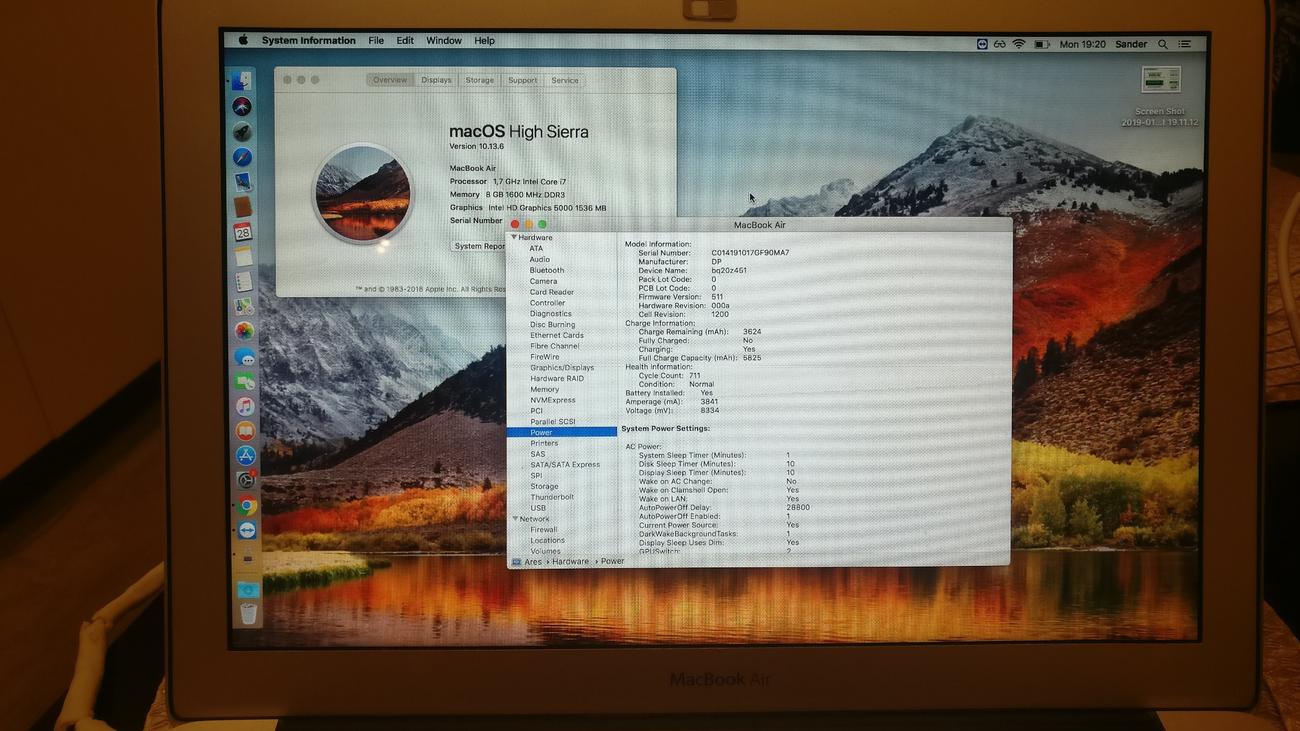Launch Google Chrome from the Dock
Screen dimensions: 1300x731
(246, 506)
